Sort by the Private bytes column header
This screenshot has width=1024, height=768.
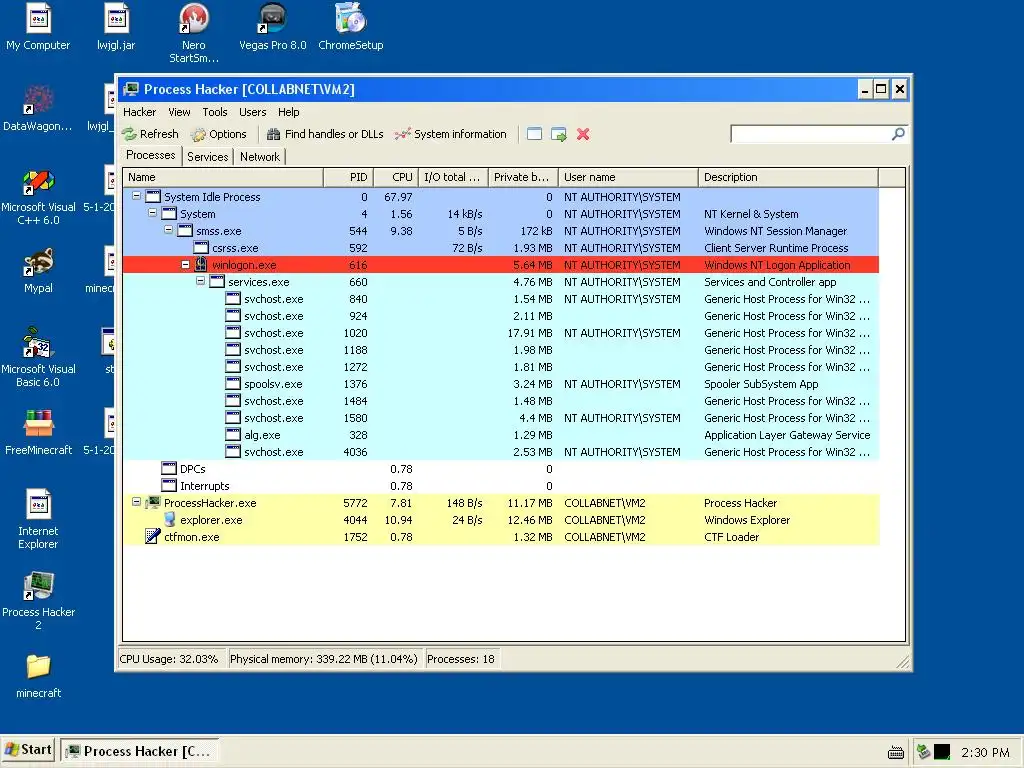click(523, 177)
